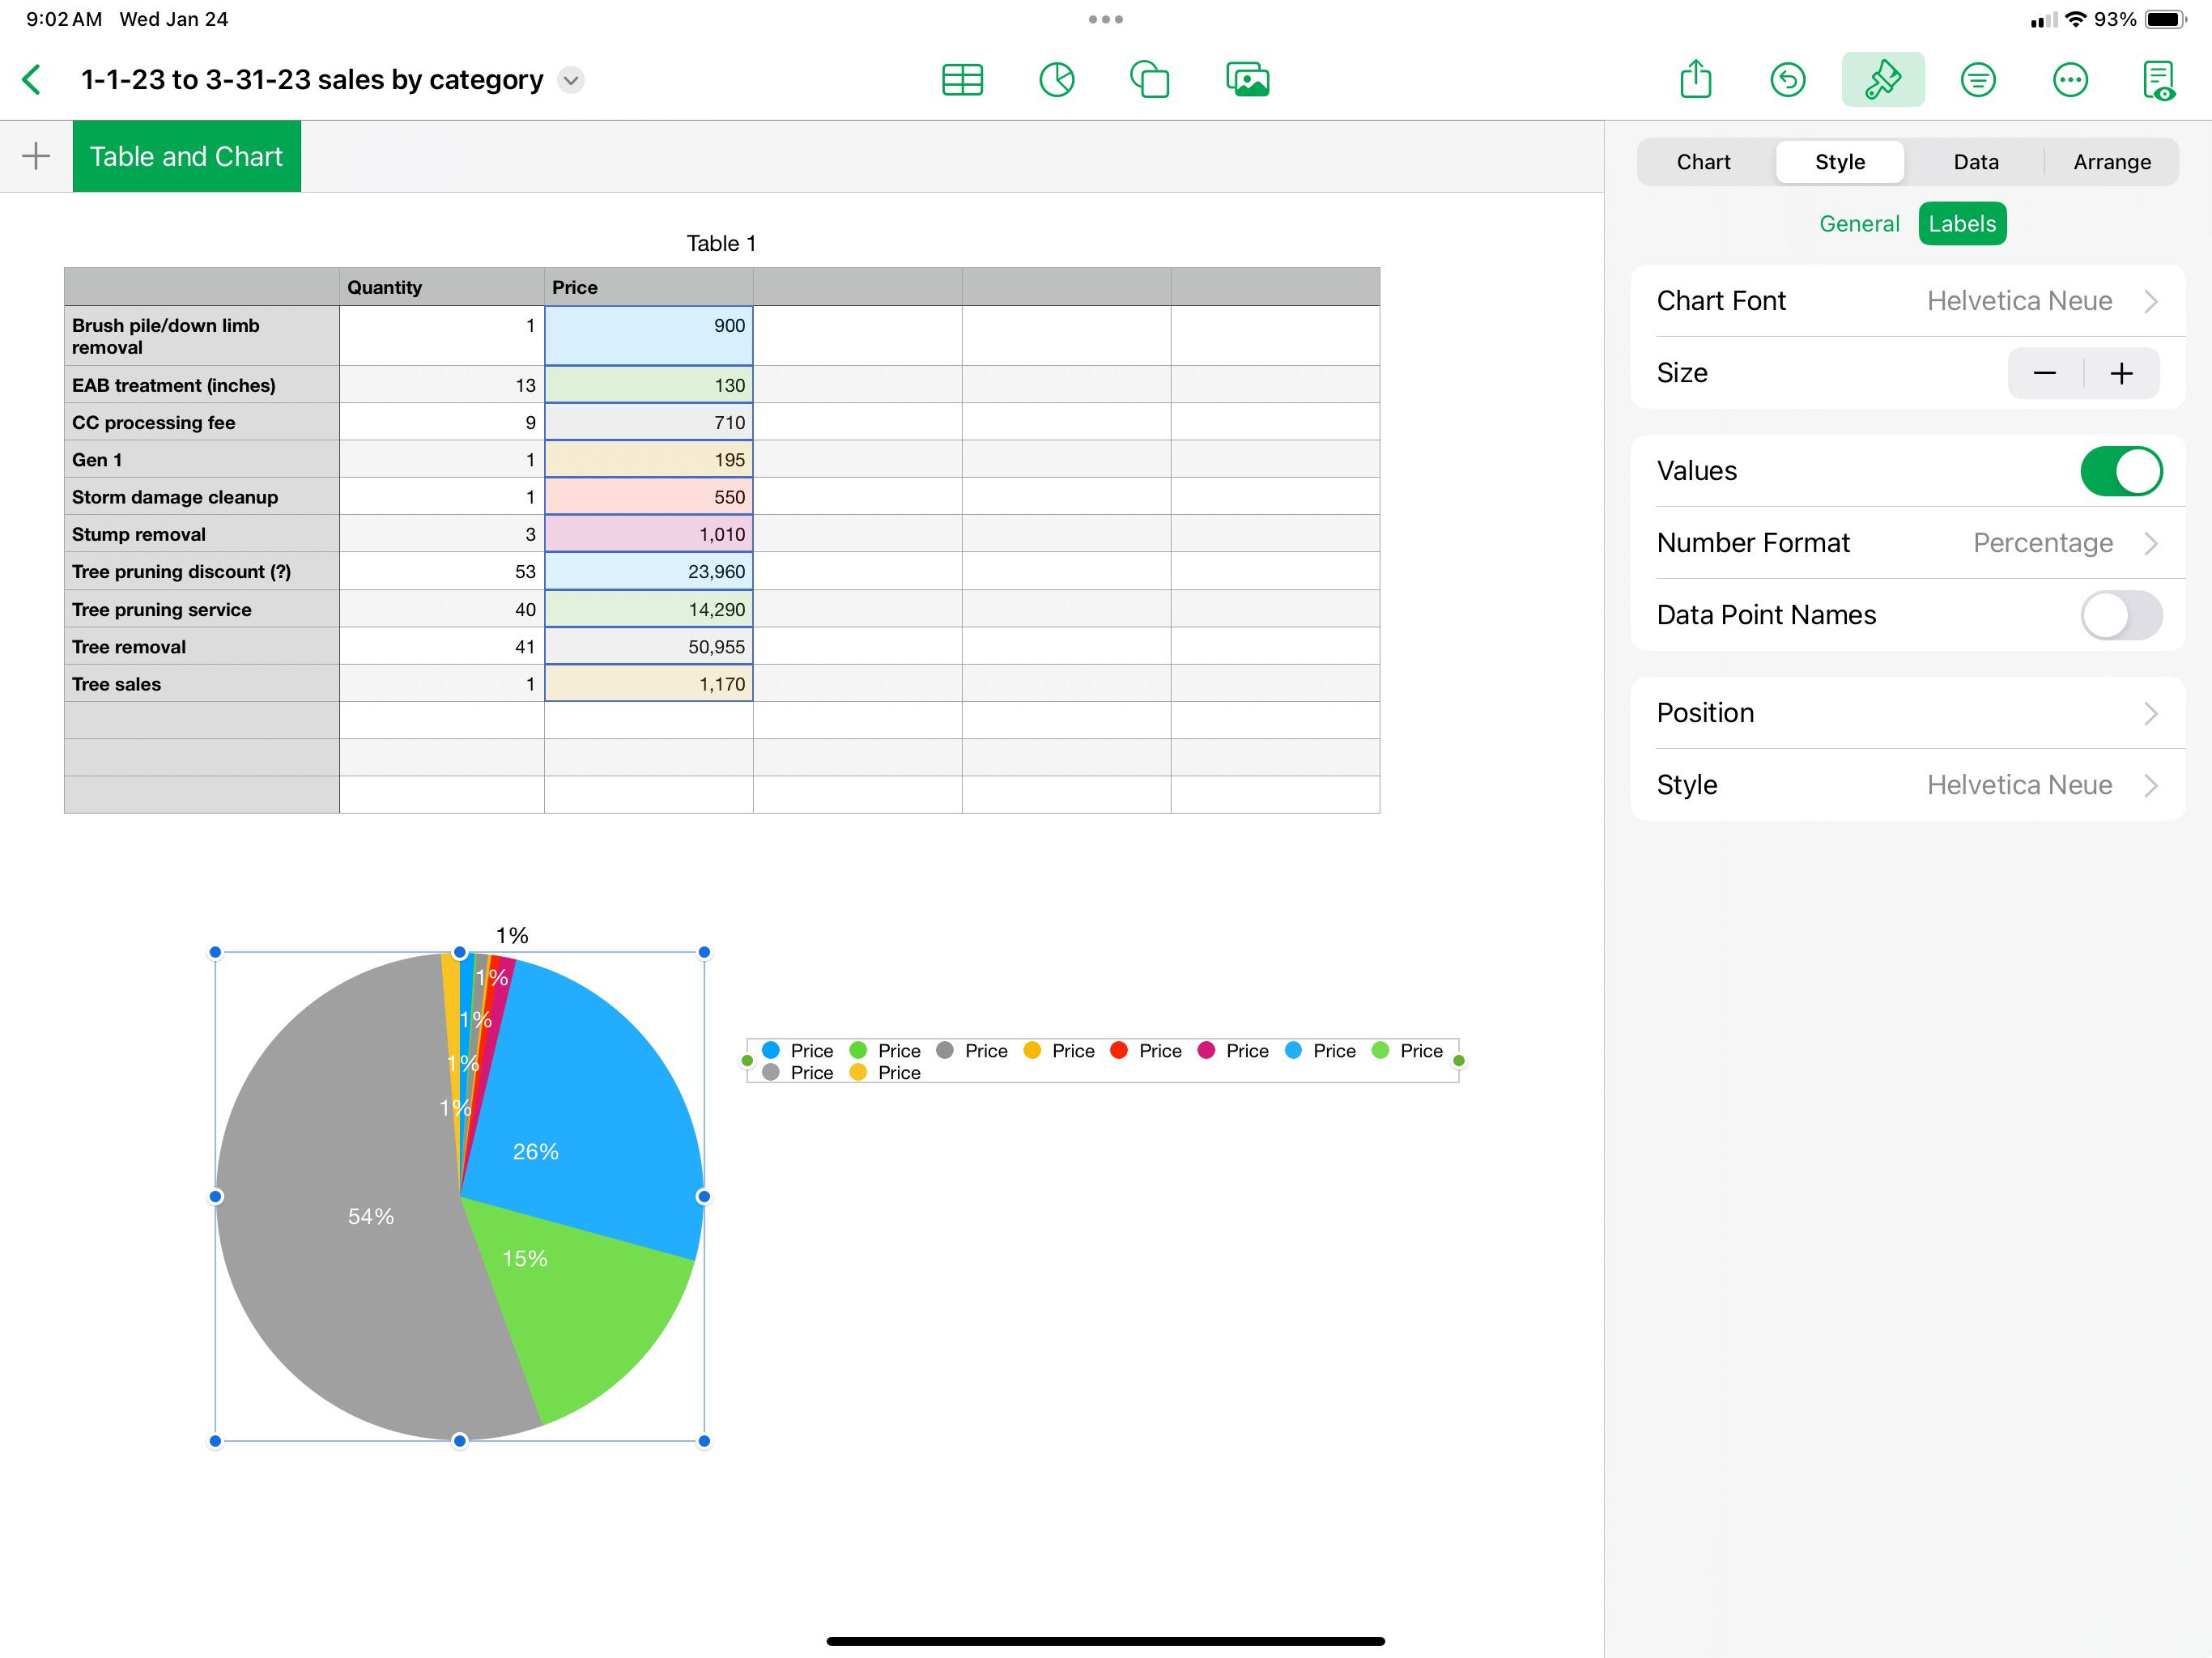The image size is (2212, 1658).
Task: Select the Table and Chart sheet
Action: pyautogui.click(x=186, y=156)
